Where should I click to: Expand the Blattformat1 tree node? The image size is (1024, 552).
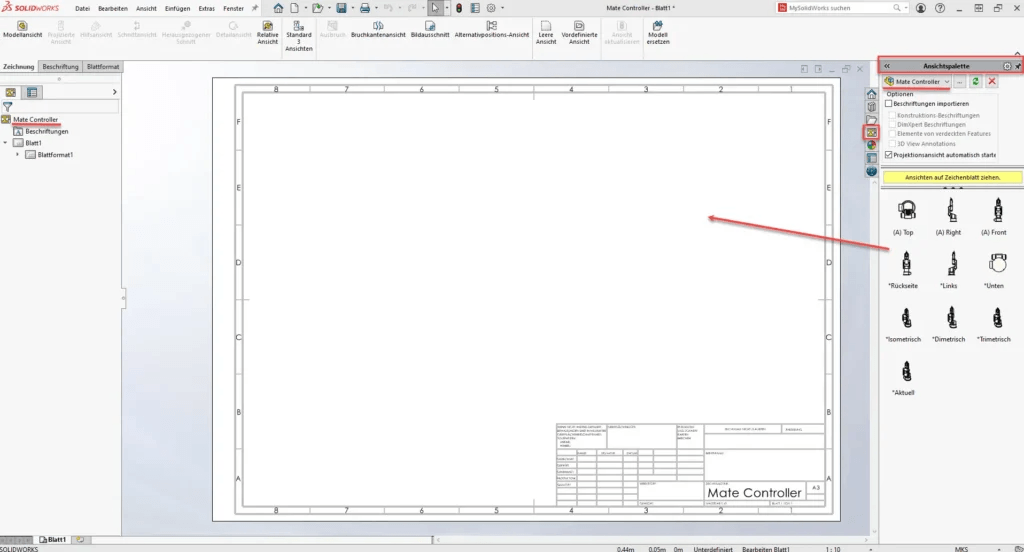click(x=17, y=155)
